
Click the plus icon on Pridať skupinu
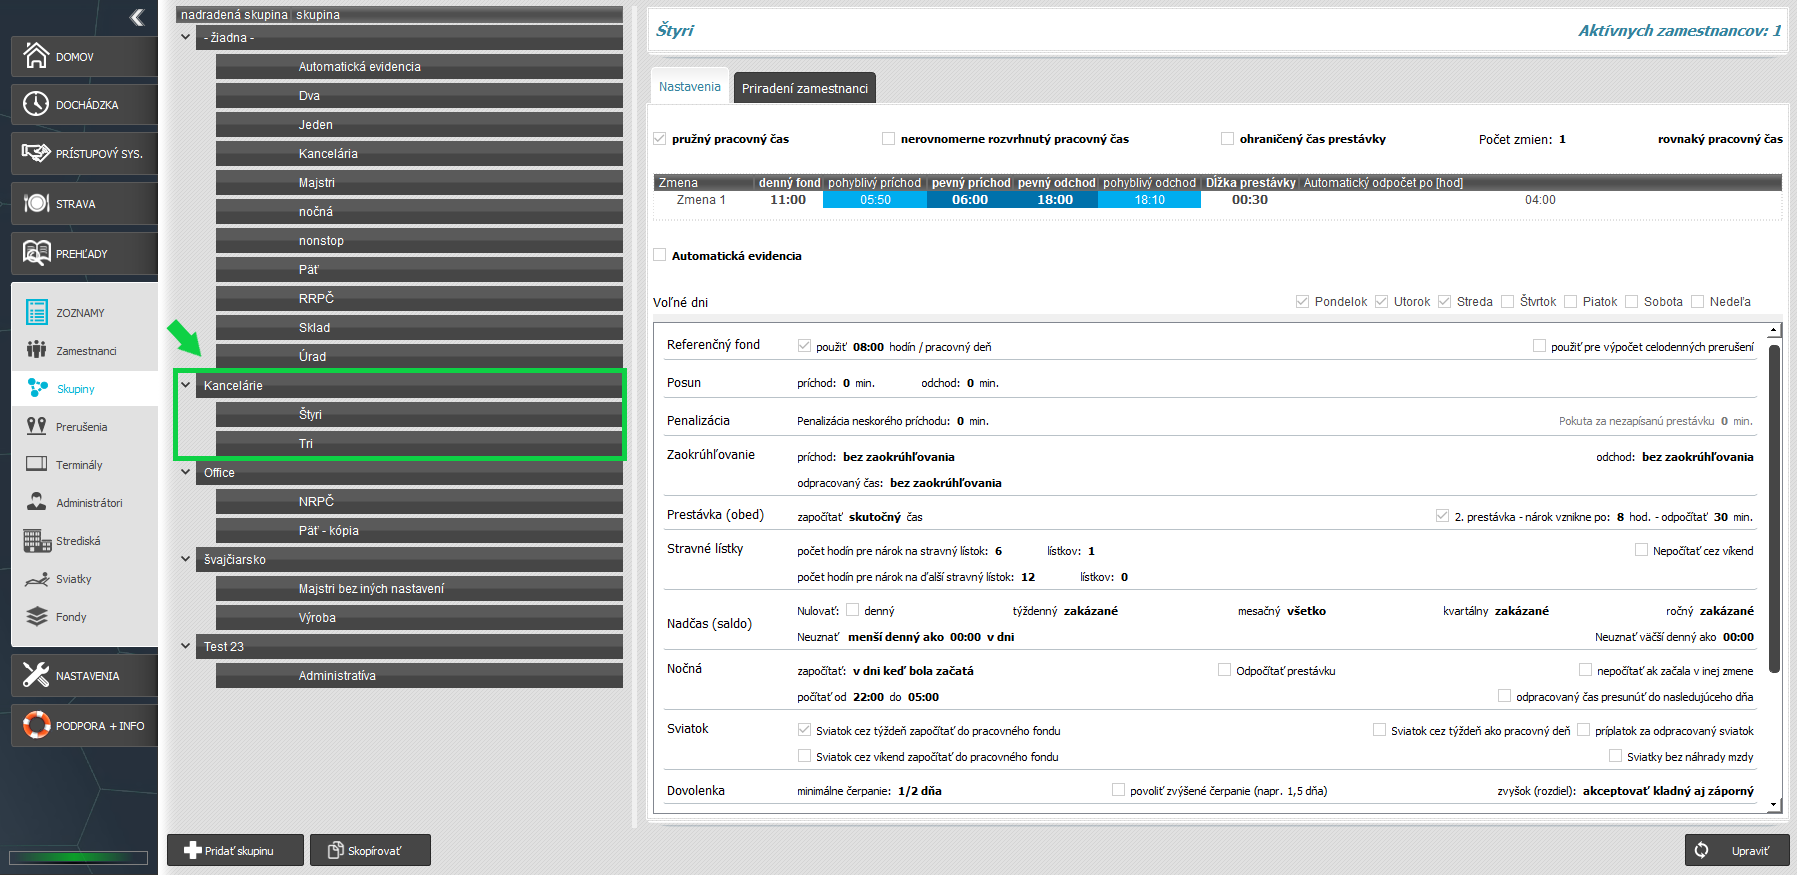tap(193, 850)
